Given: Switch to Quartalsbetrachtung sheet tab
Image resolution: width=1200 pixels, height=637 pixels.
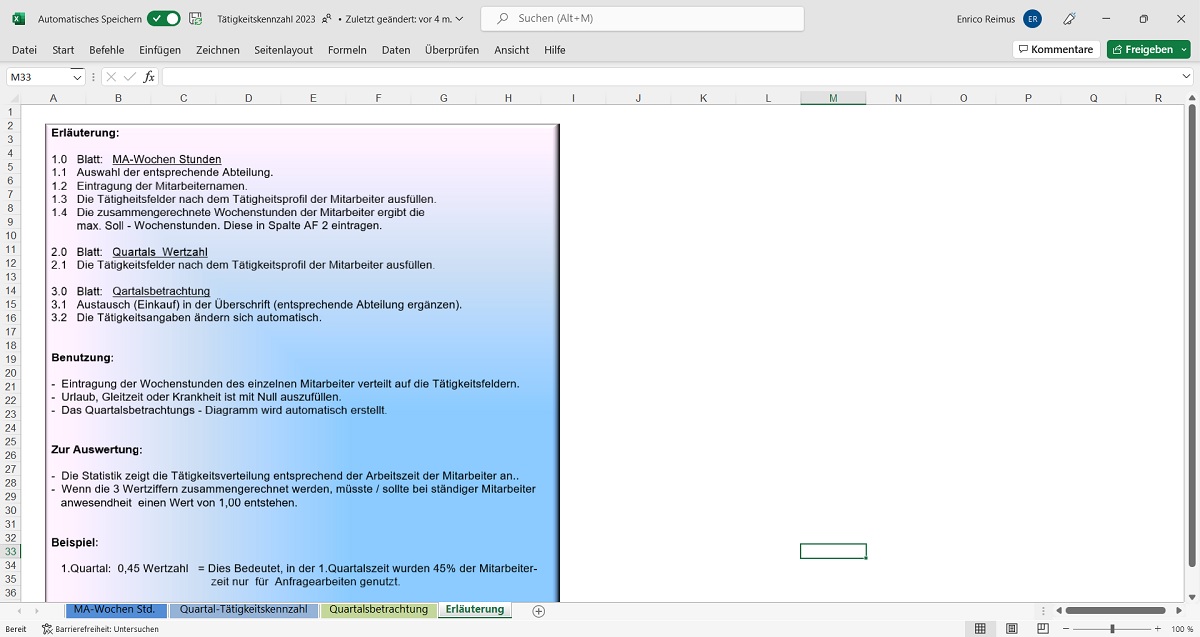Looking at the screenshot, I should tap(378, 610).
